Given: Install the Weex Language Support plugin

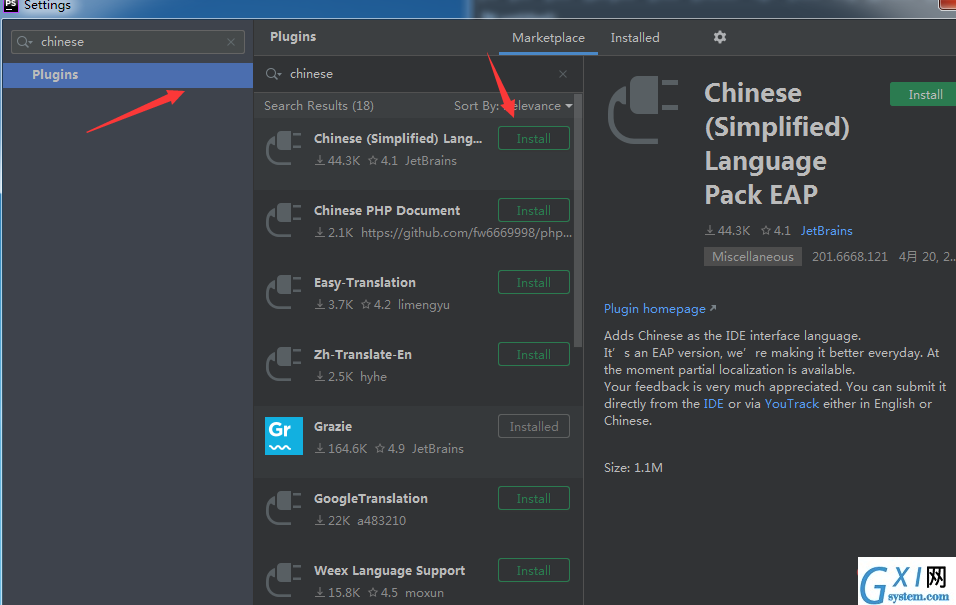Looking at the screenshot, I should click(x=533, y=570).
